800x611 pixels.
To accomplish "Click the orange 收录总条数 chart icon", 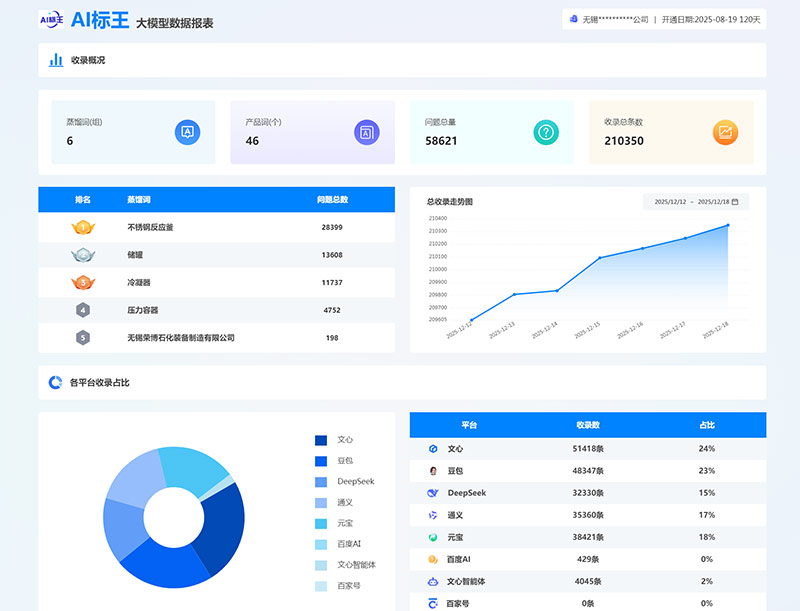I will [x=725, y=132].
